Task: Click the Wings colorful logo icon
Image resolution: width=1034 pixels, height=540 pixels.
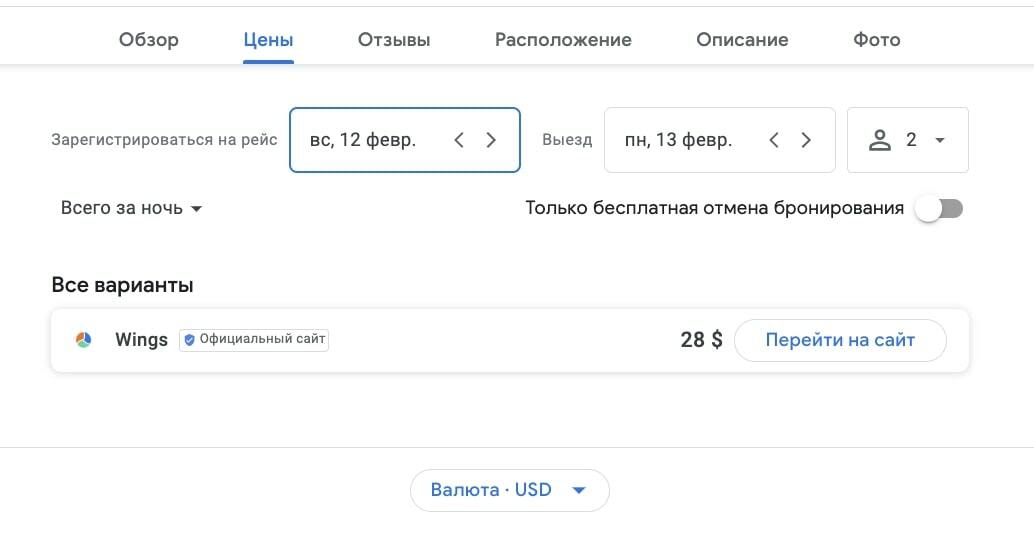Action: click(x=84, y=340)
